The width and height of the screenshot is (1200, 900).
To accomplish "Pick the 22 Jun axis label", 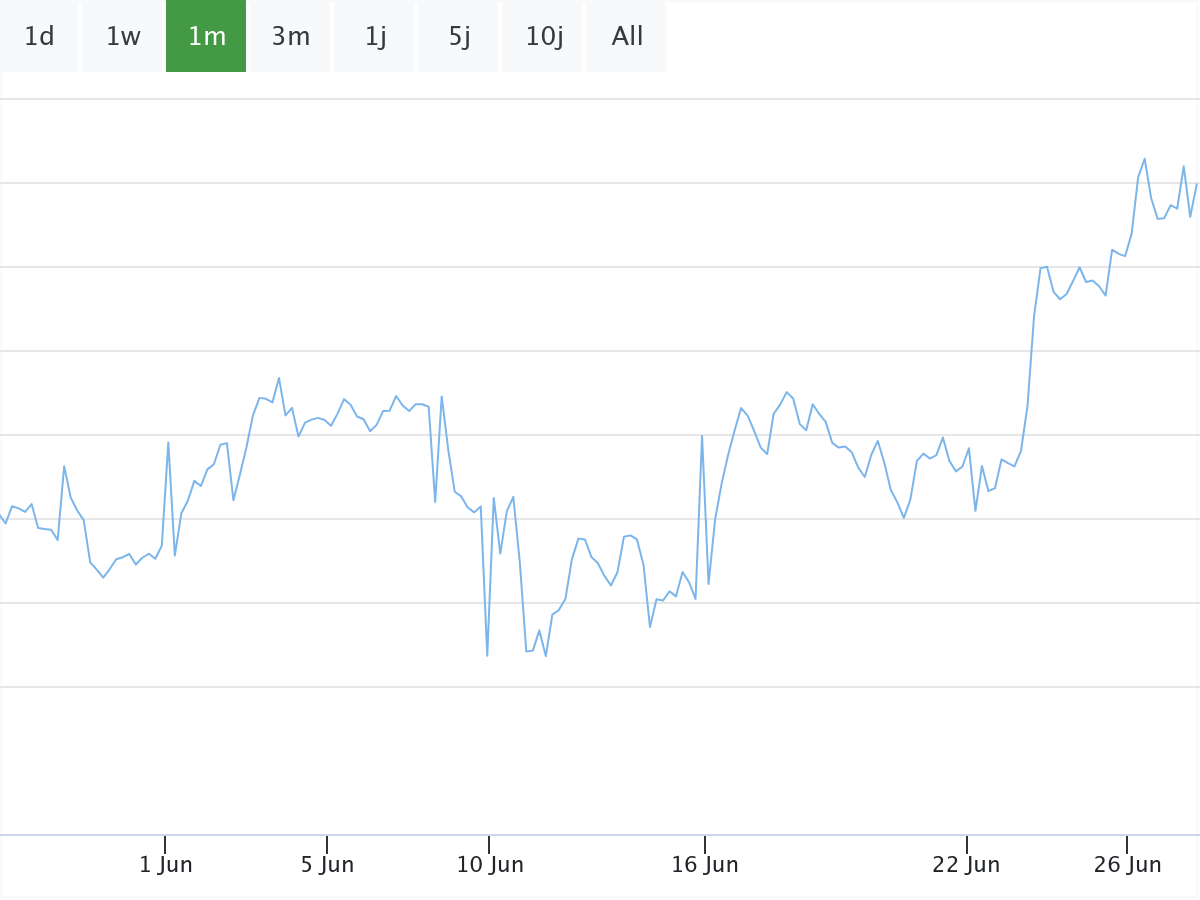I will tap(966, 865).
